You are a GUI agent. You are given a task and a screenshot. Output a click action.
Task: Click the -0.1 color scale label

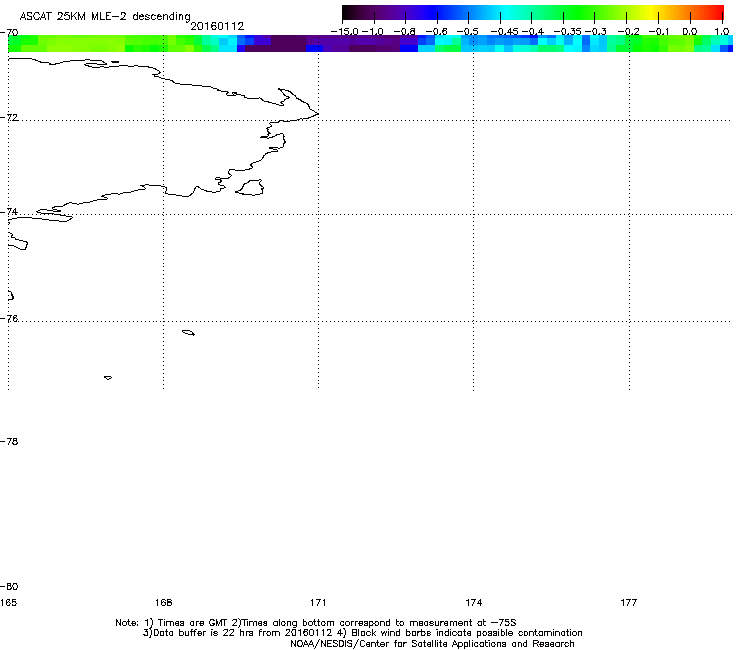659,32
